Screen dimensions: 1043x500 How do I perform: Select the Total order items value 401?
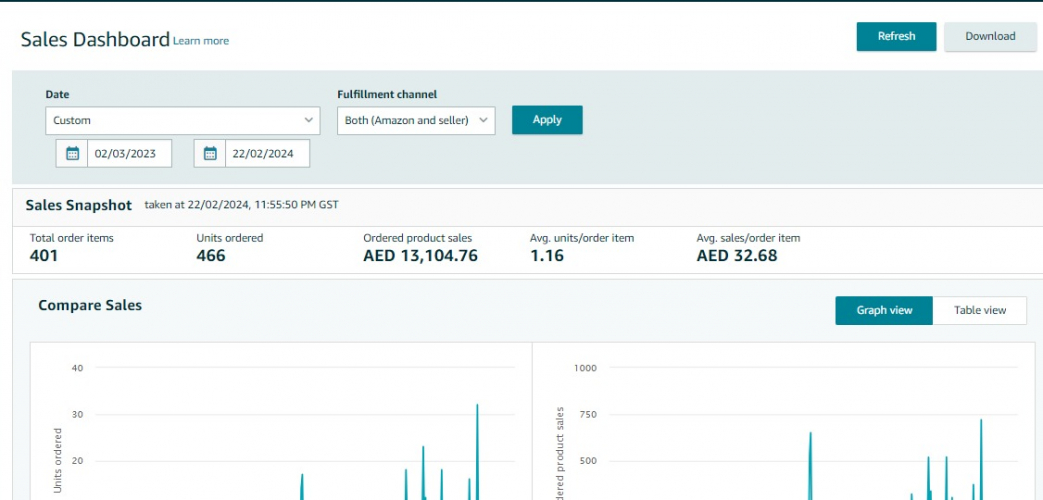pos(44,255)
